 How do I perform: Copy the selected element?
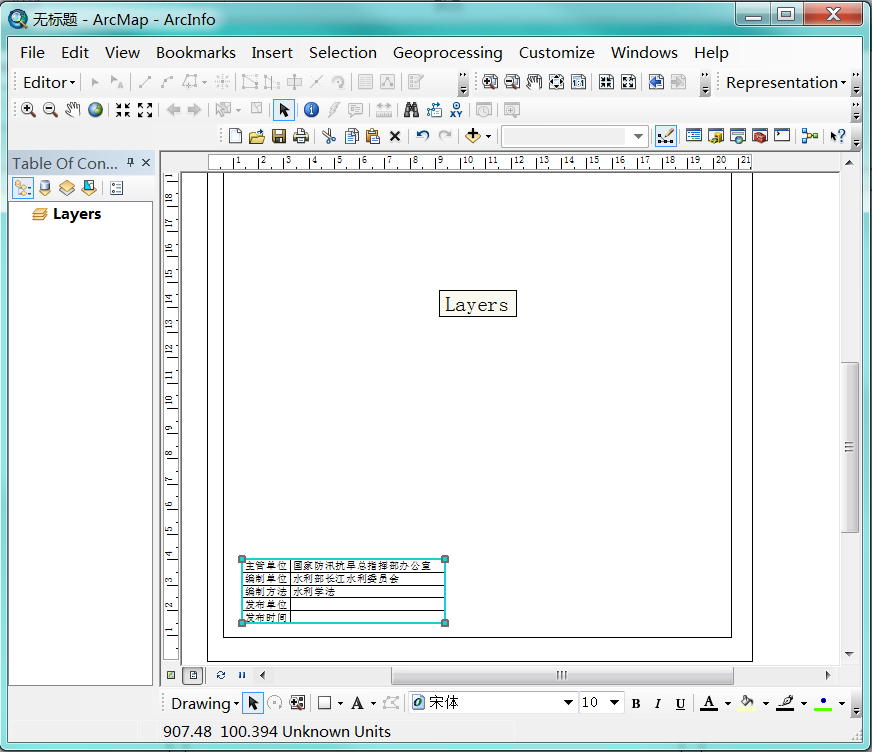tap(351, 136)
